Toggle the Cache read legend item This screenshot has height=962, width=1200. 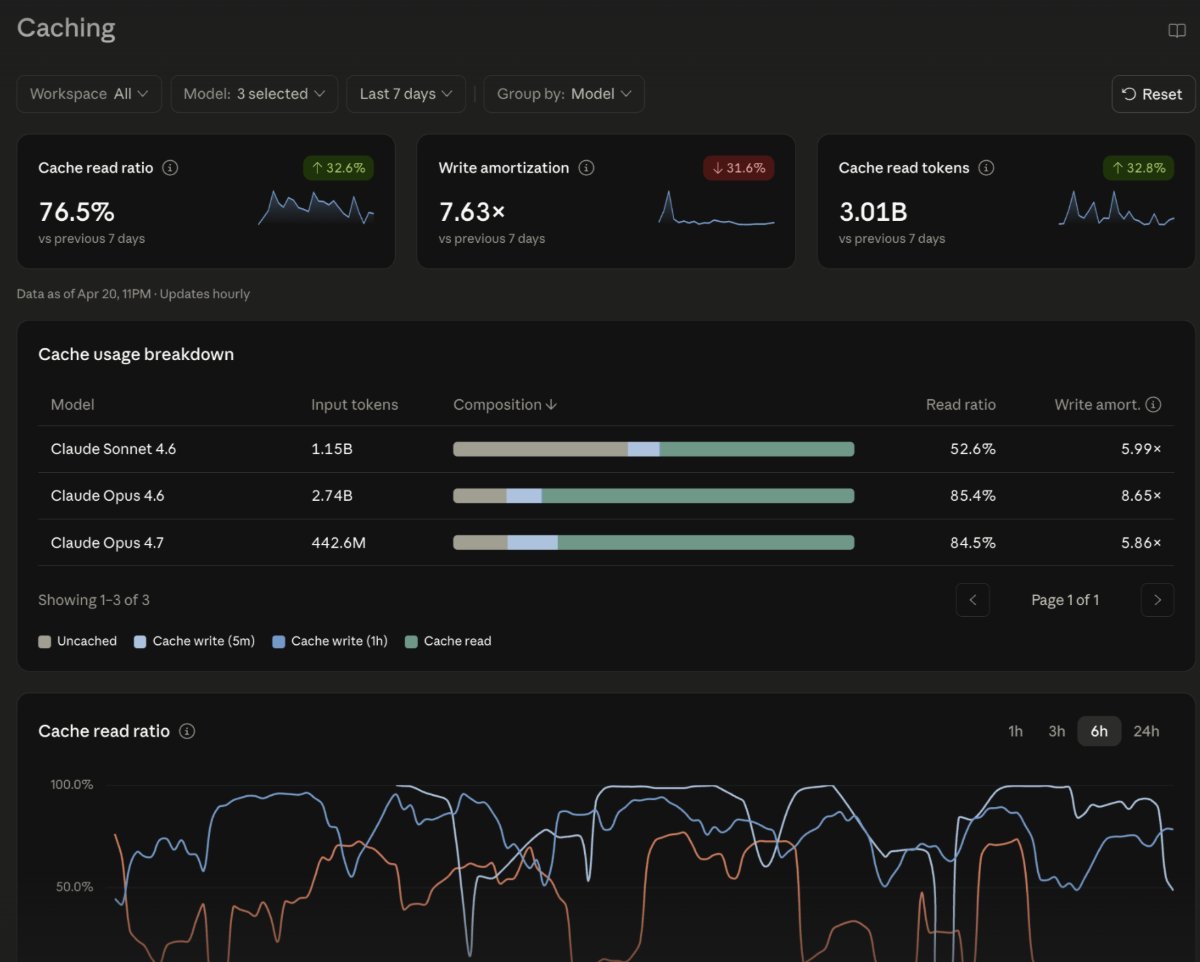pyautogui.click(x=448, y=641)
